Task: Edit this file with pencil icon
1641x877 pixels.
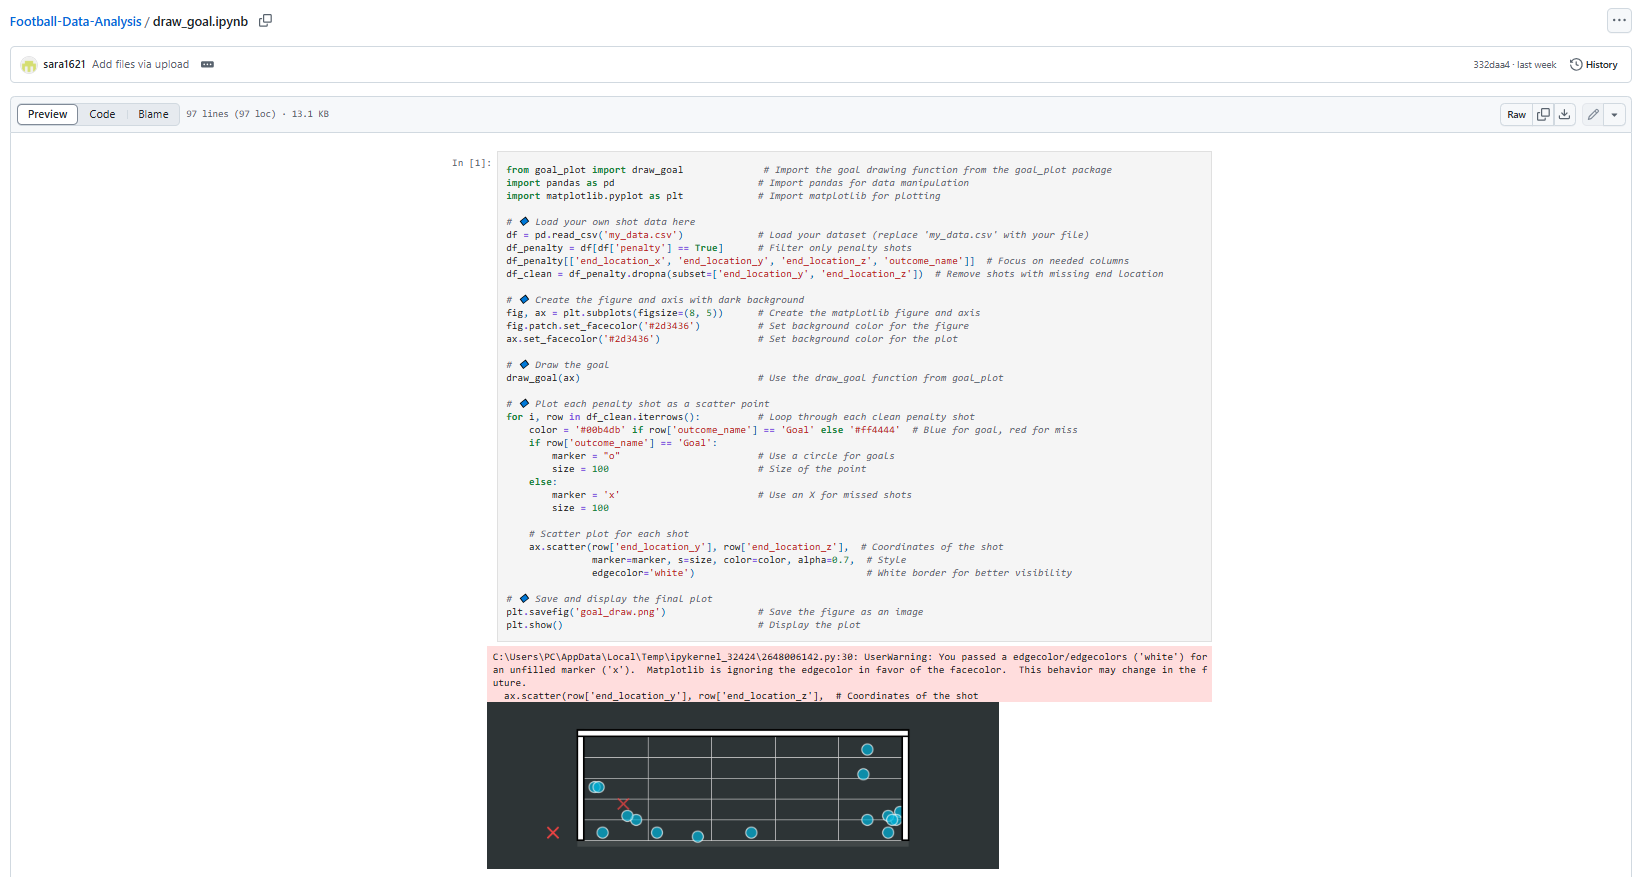Action: pyautogui.click(x=1593, y=115)
